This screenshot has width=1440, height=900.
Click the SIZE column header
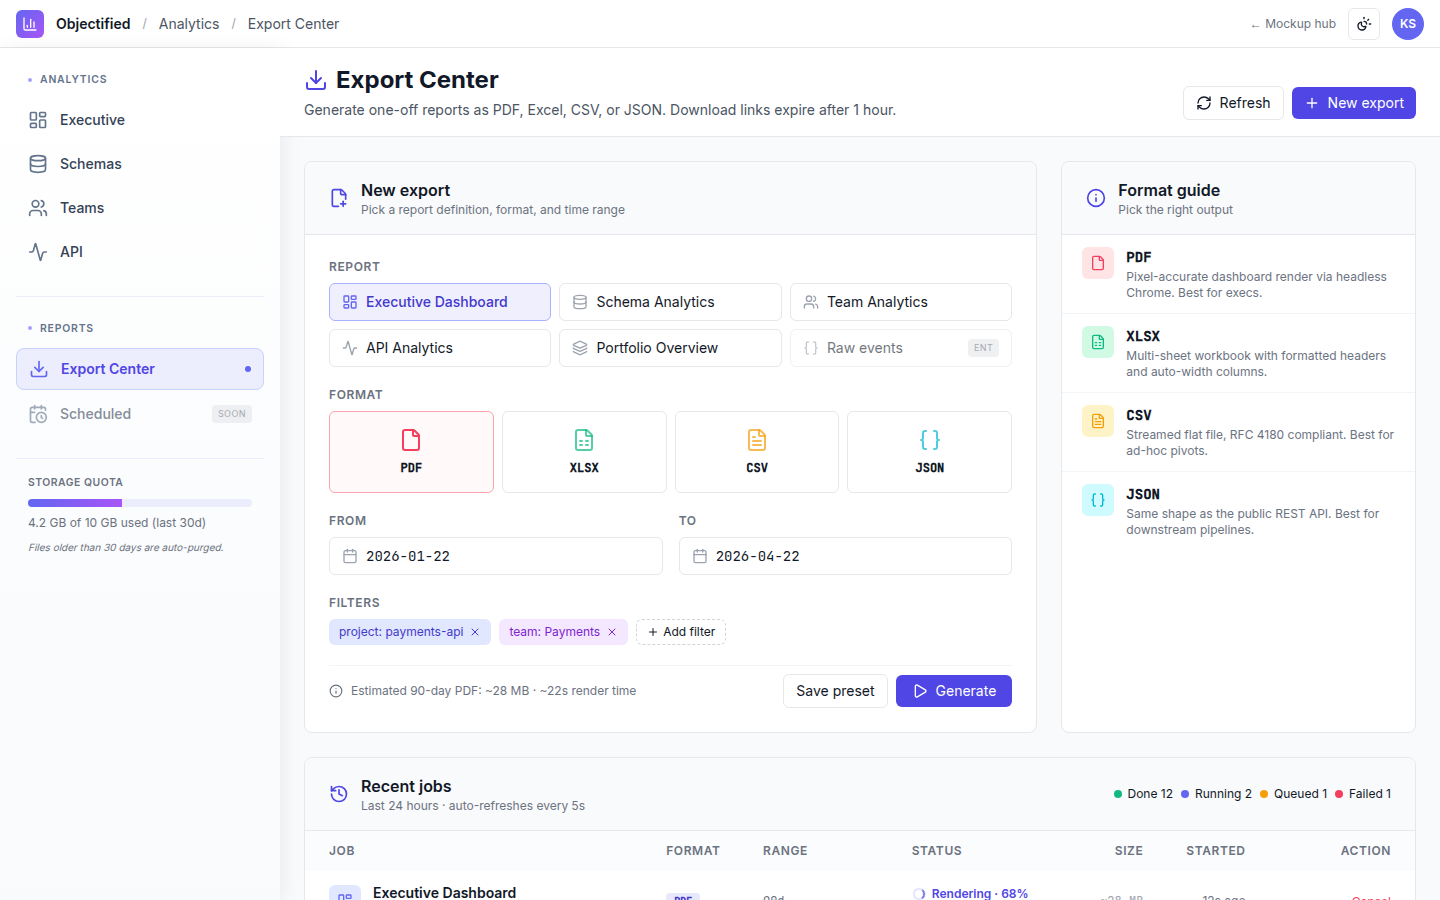pyautogui.click(x=1129, y=851)
